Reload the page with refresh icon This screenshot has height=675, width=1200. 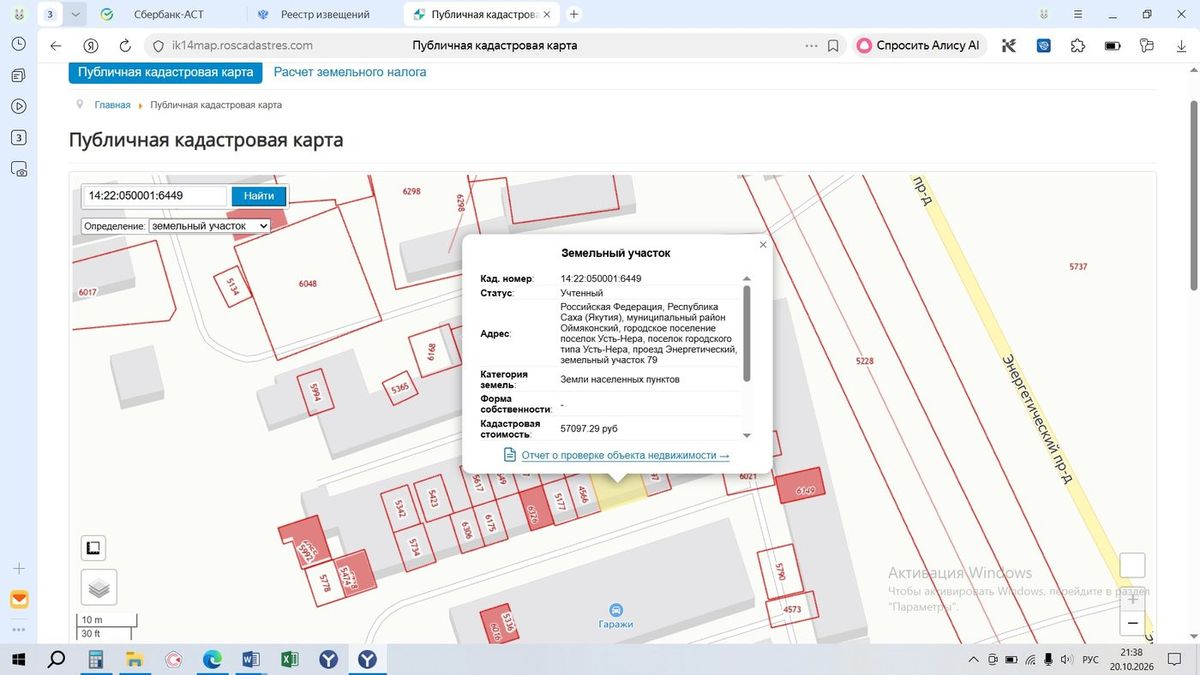[x=125, y=46]
